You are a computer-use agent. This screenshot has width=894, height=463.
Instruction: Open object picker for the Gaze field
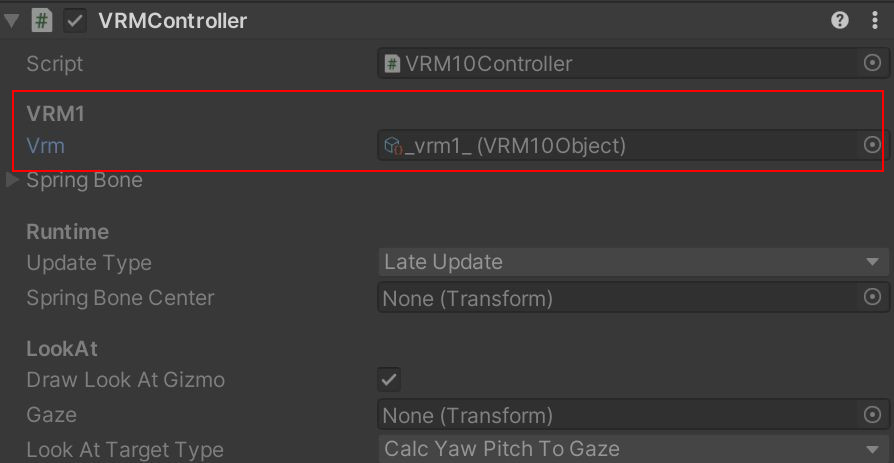(872, 415)
